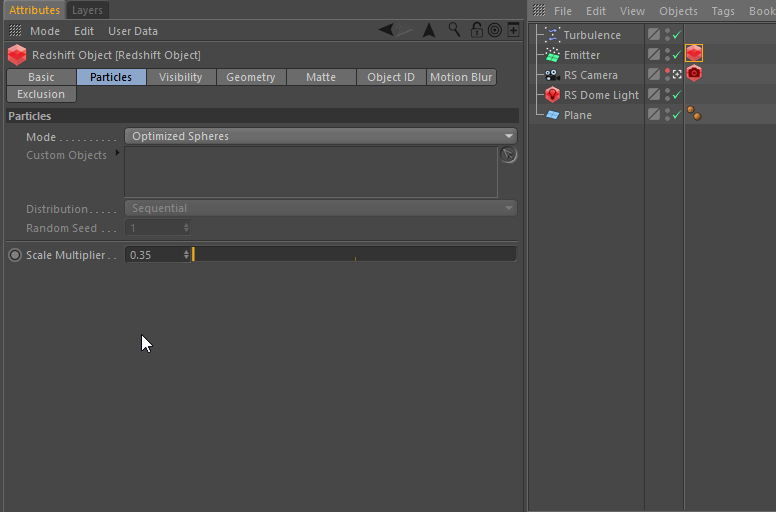
Task: Open the Tags menu in Object Manager
Action: tap(723, 11)
